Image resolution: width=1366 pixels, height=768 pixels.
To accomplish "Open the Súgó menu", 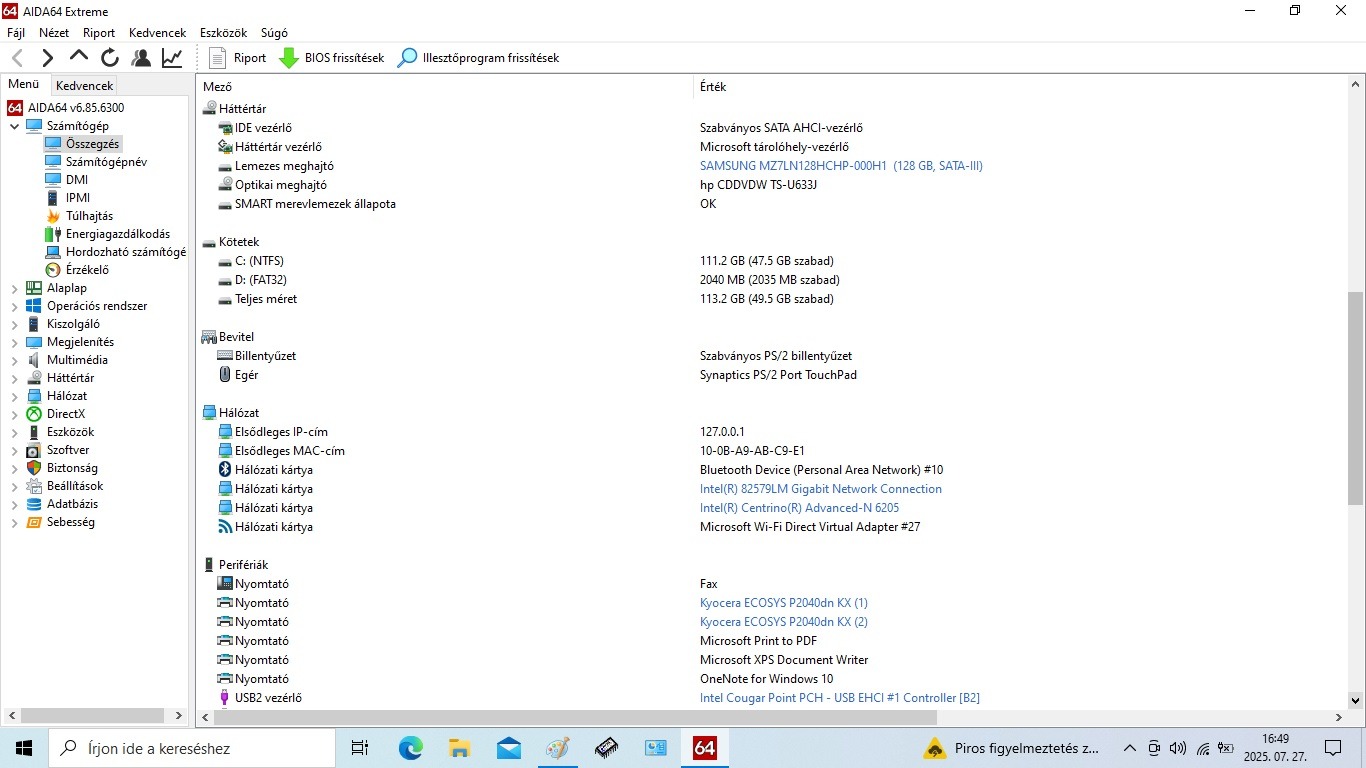I will (x=274, y=33).
